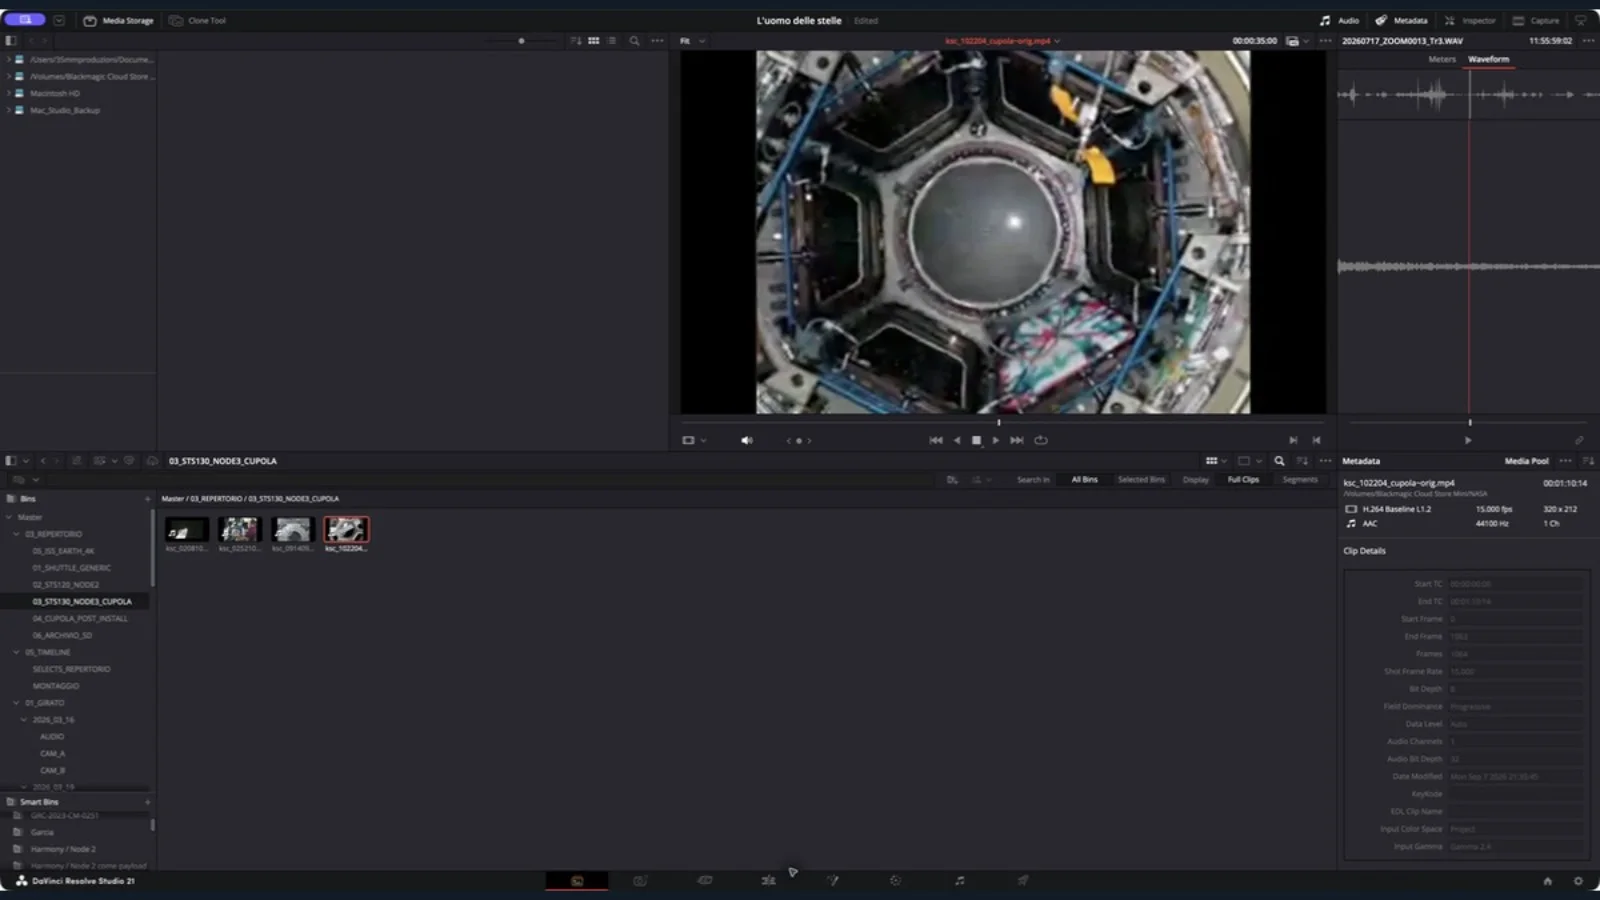The image size is (1600, 900).
Task: Toggle the Inspector panel
Action: [x=1469, y=20]
